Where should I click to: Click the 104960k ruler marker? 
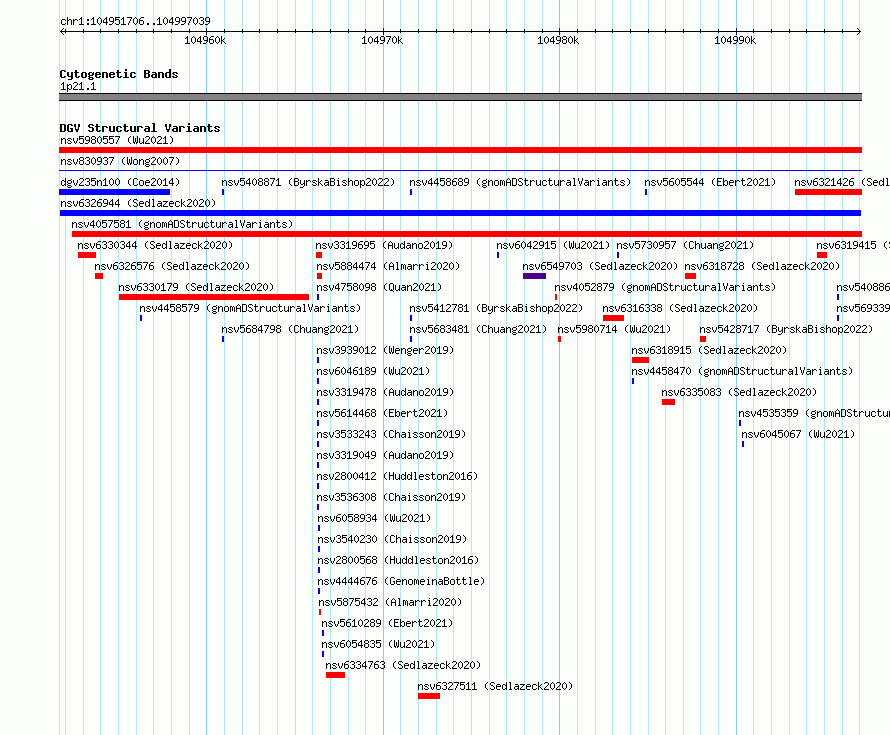[x=205, y=40]
